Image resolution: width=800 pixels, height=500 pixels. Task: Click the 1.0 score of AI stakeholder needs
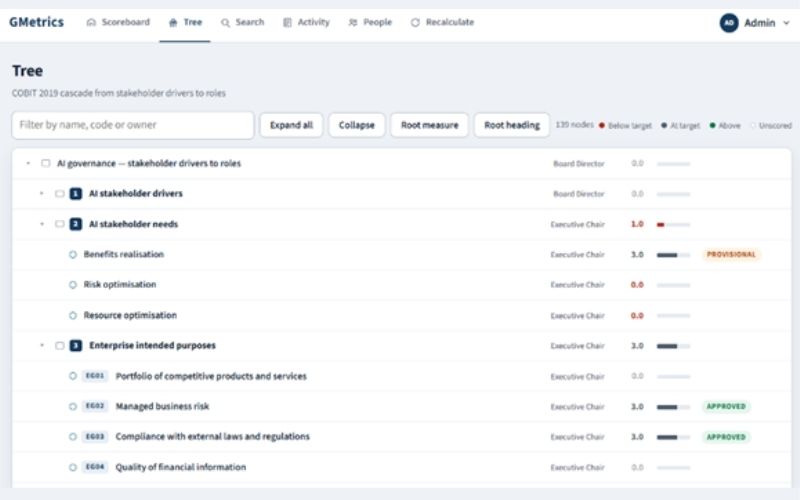point(637,224)
